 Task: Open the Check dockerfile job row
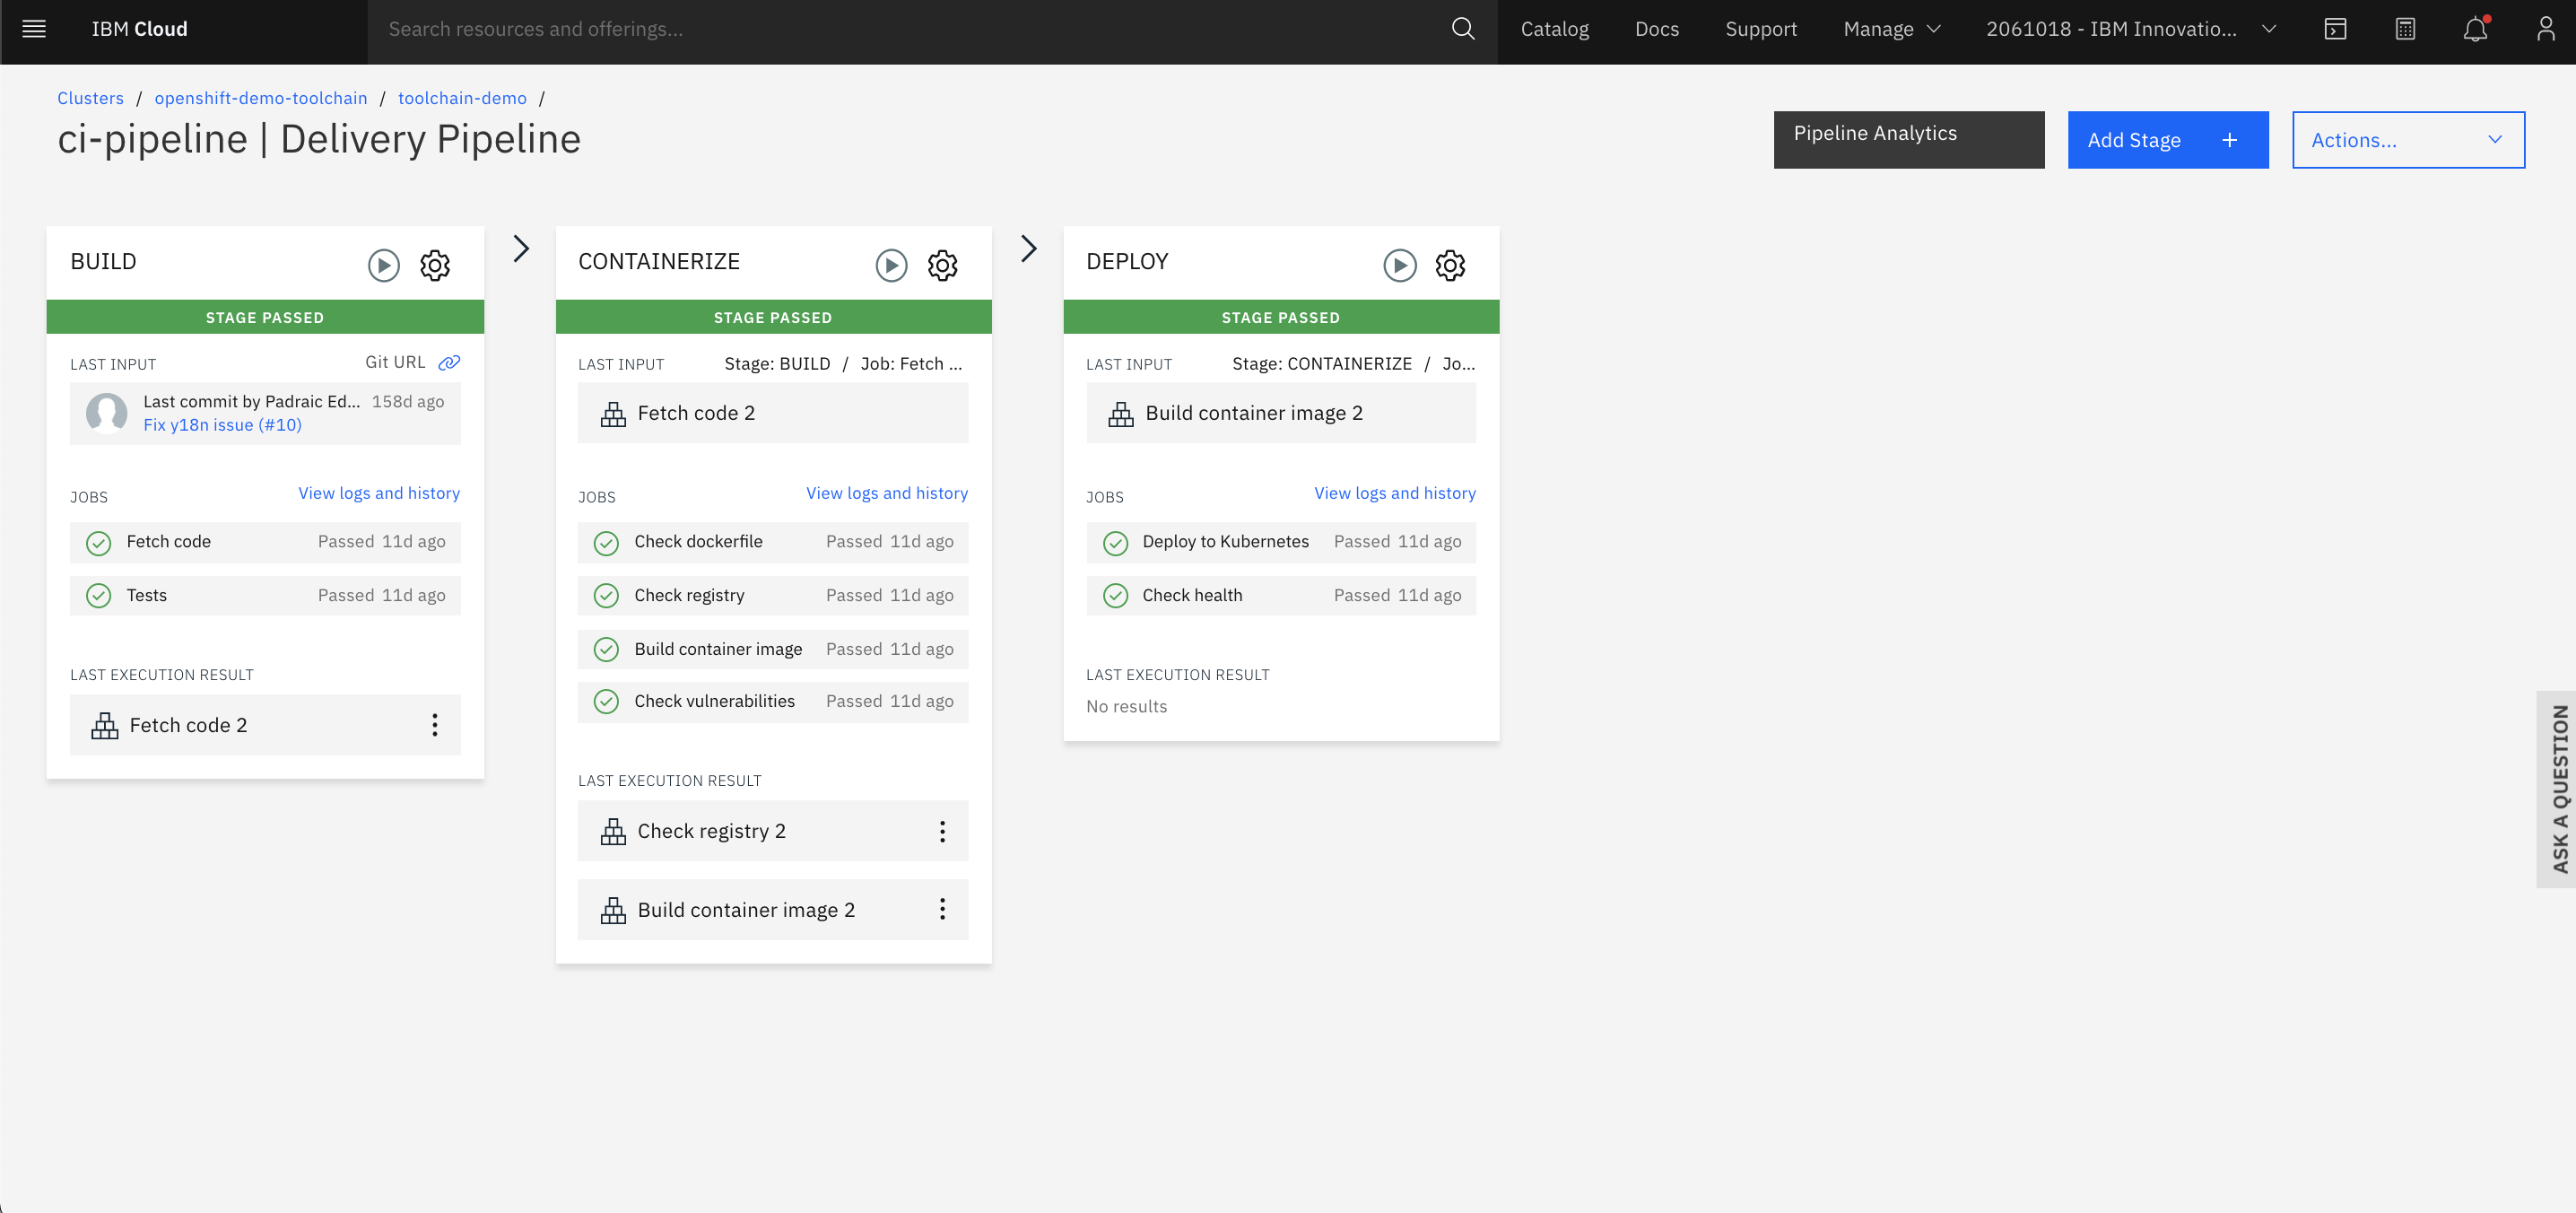(773, 542)
